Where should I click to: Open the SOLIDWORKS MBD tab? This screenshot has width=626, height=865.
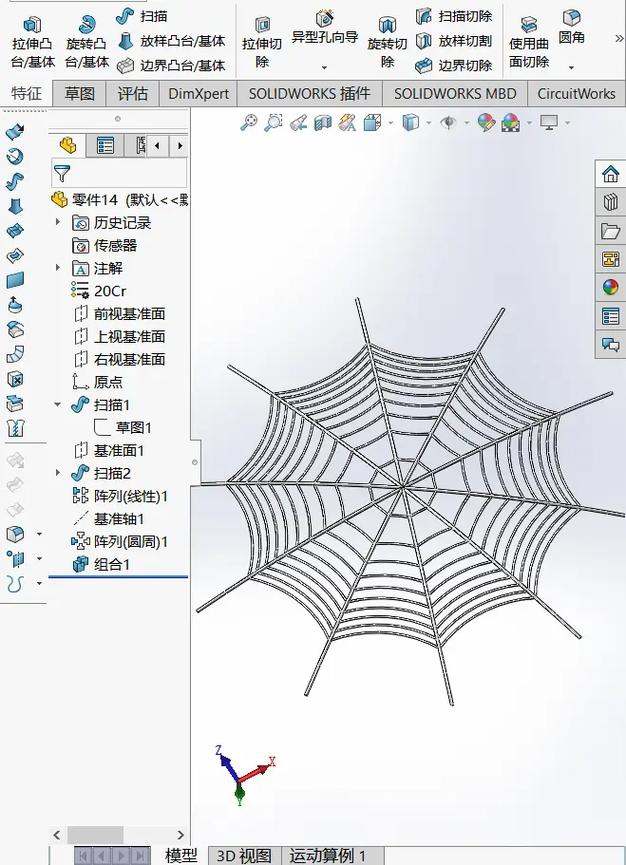455,93
